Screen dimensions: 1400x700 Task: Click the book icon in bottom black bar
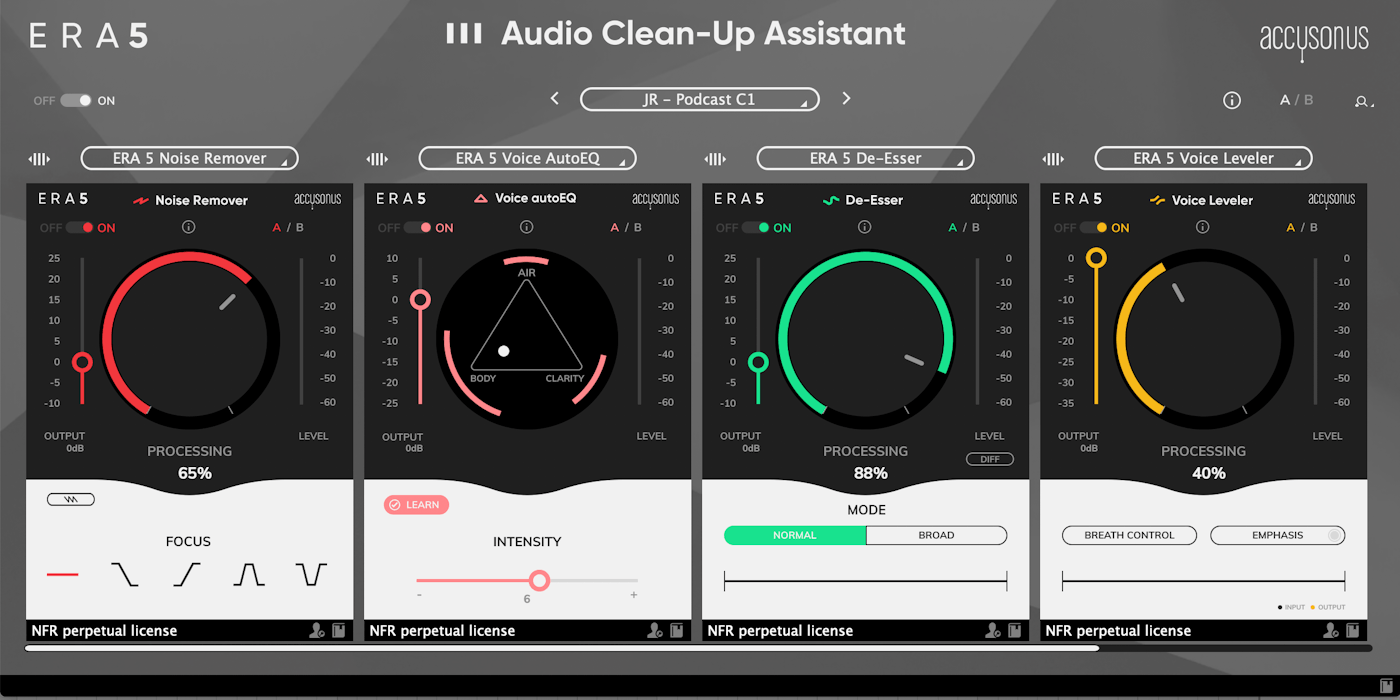1386,684
